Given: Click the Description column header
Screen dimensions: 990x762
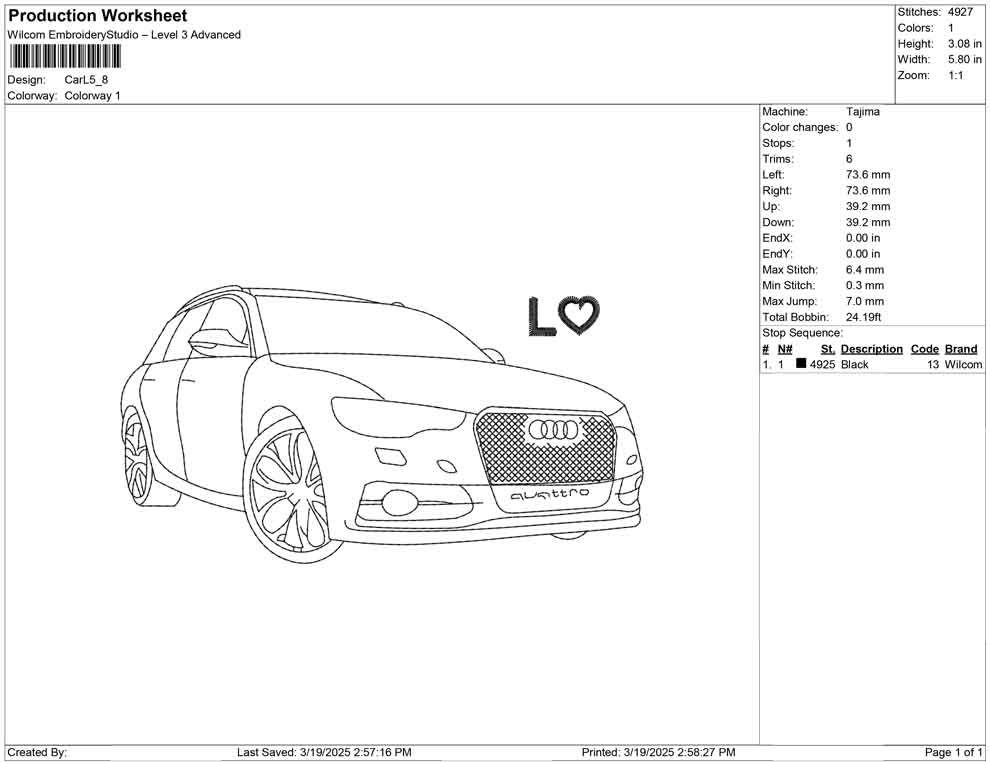Looking at the screenshot, I should click(x=871, y=349).
